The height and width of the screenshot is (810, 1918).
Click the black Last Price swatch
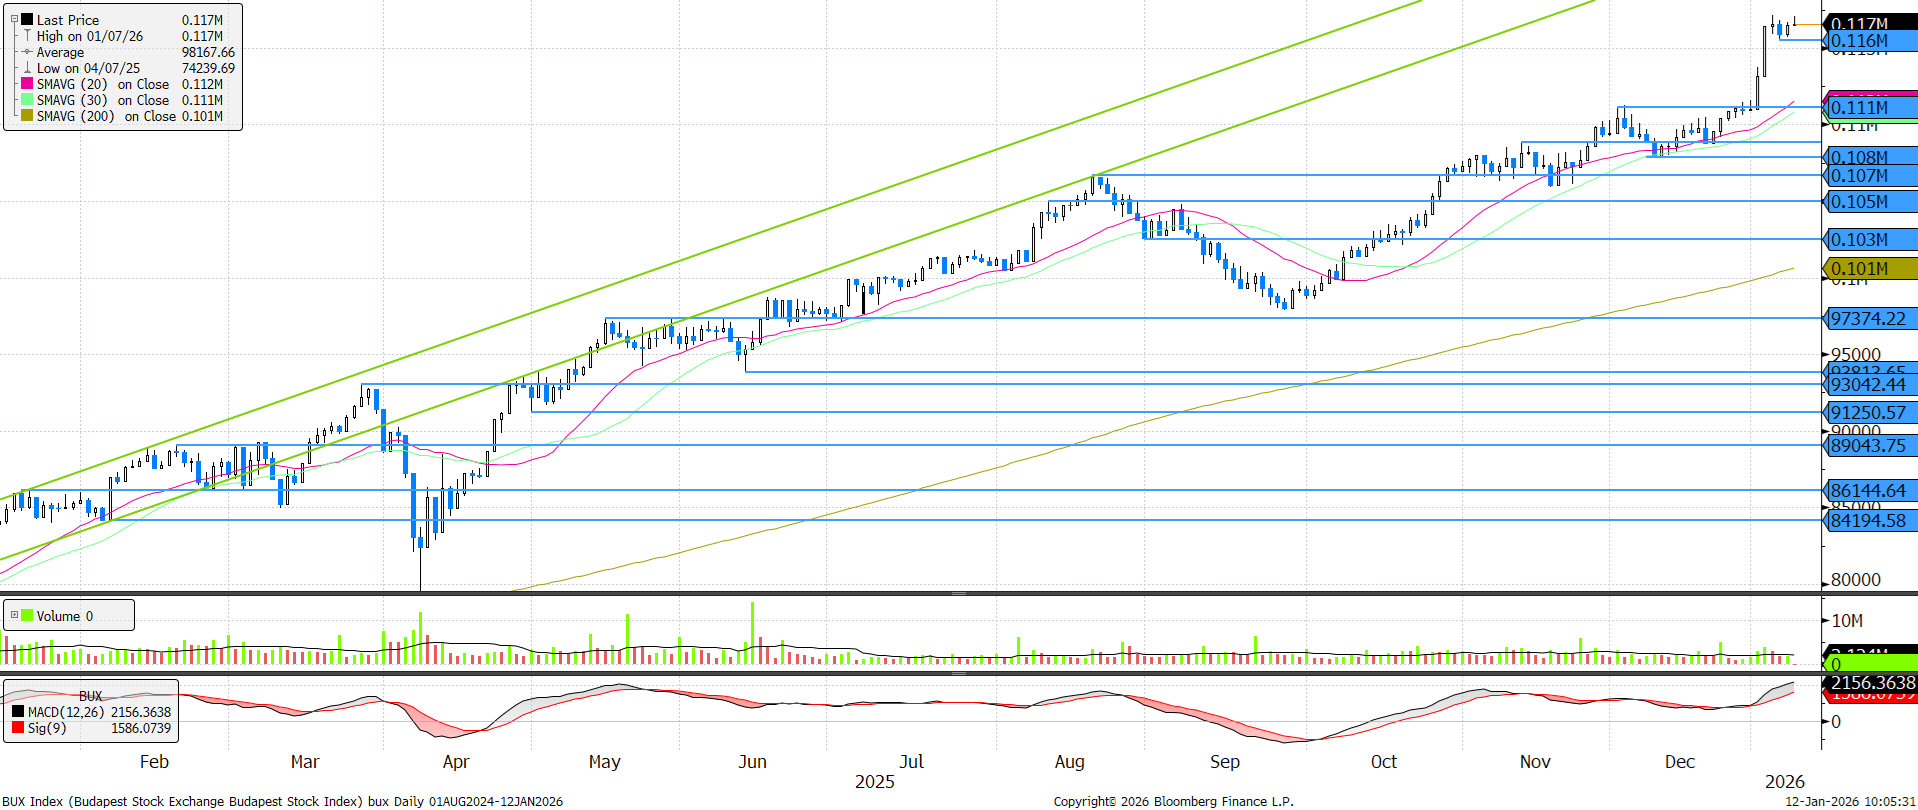[x=27, y=20]
